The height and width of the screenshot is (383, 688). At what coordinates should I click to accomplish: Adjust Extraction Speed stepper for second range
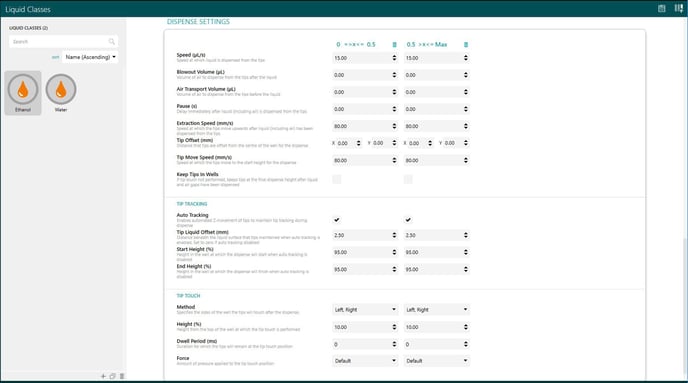point(466,126)
